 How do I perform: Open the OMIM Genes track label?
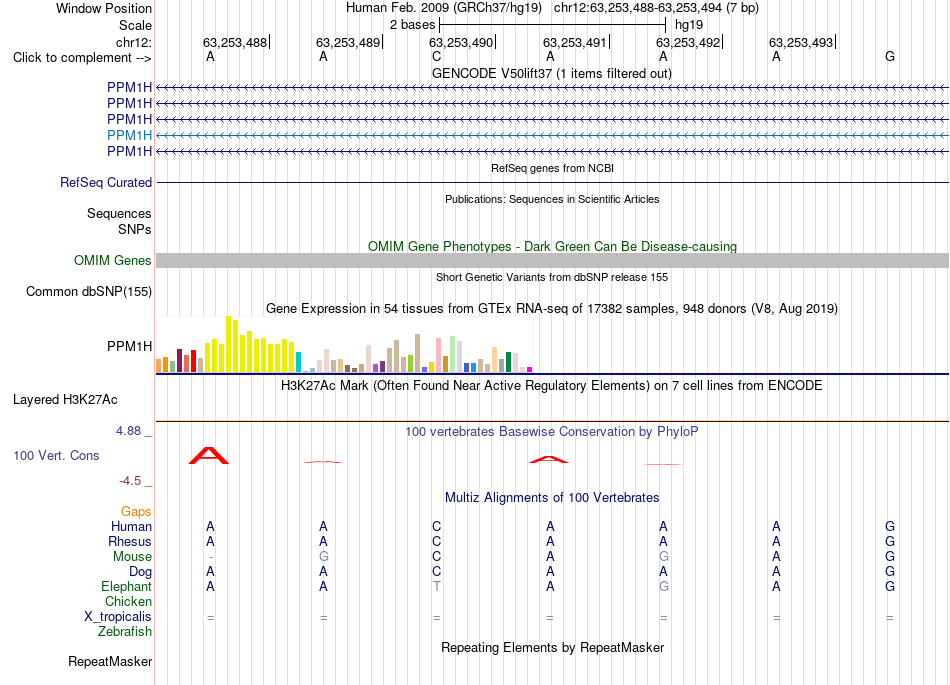coord(113,260)
